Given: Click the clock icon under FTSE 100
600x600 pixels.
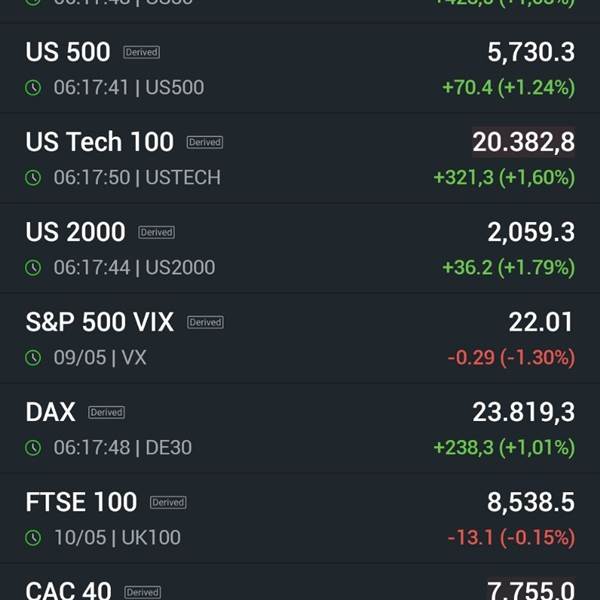Looking at the screenshot, I should (33, 538).
